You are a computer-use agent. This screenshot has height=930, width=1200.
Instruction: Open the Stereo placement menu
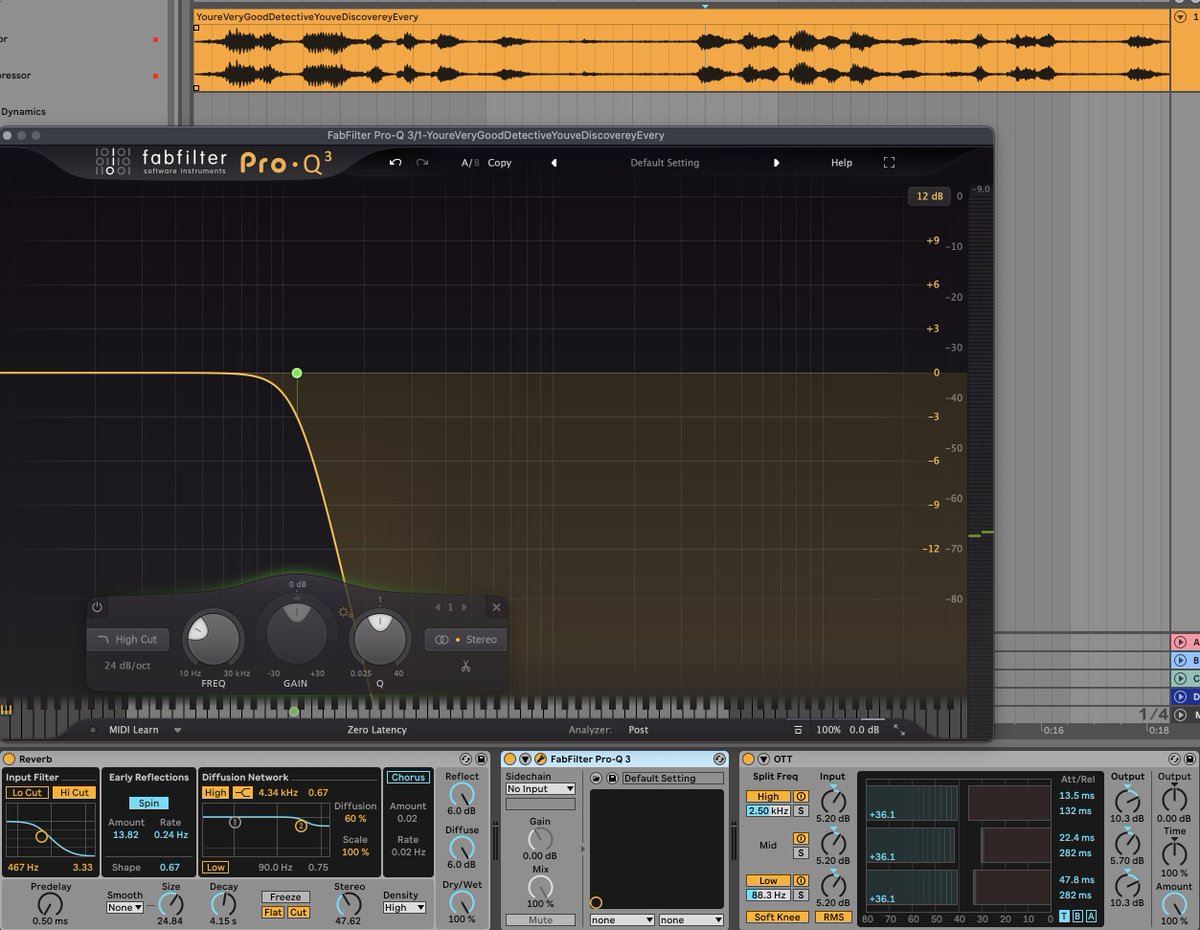[x=466, y=640]
